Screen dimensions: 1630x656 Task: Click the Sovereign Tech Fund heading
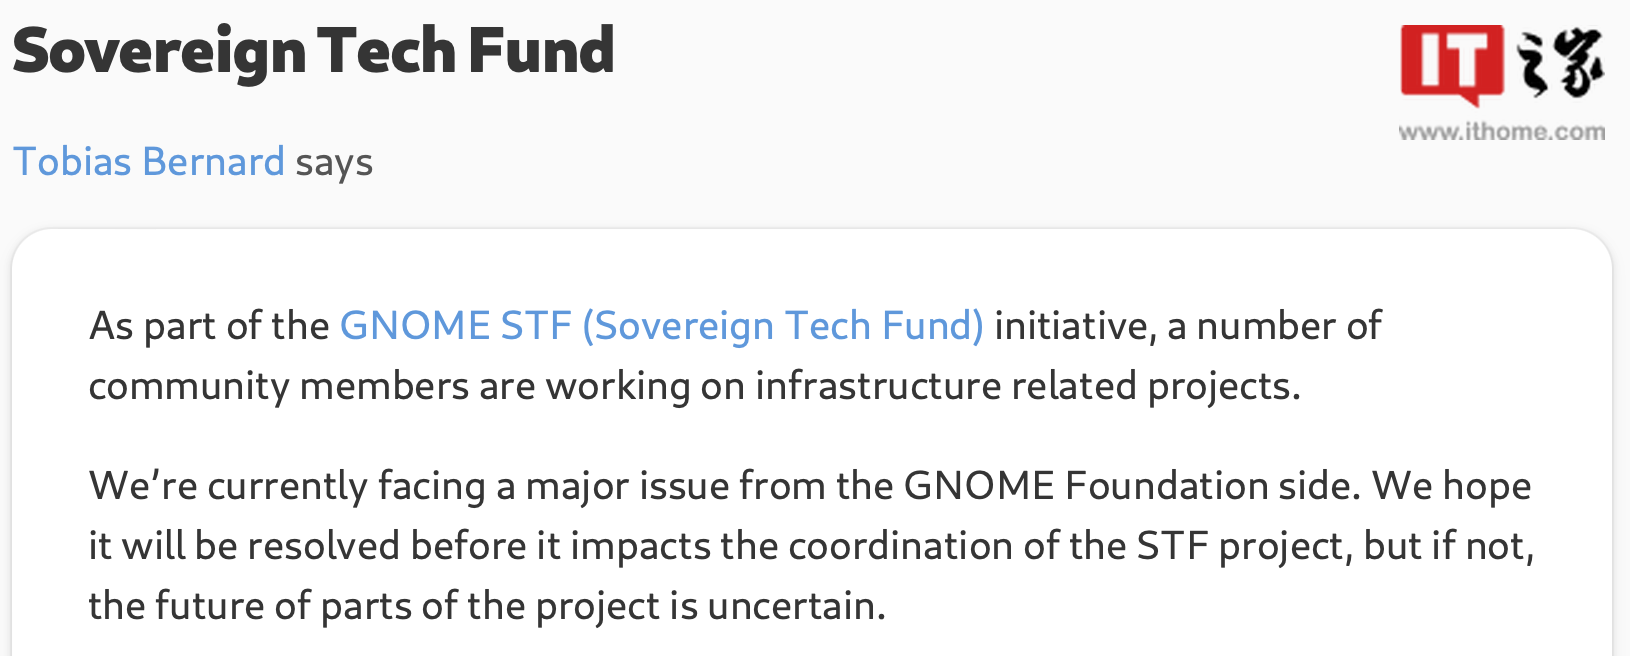tap(314, 51)
